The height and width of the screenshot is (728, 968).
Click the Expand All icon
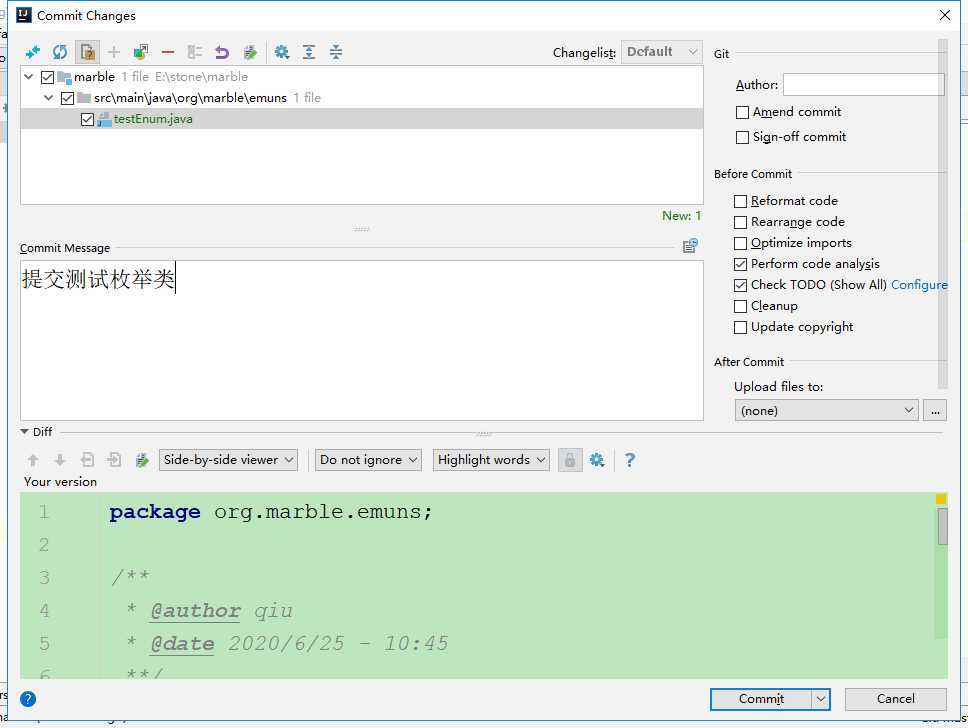pyautogui.click(x=309, y=52)
